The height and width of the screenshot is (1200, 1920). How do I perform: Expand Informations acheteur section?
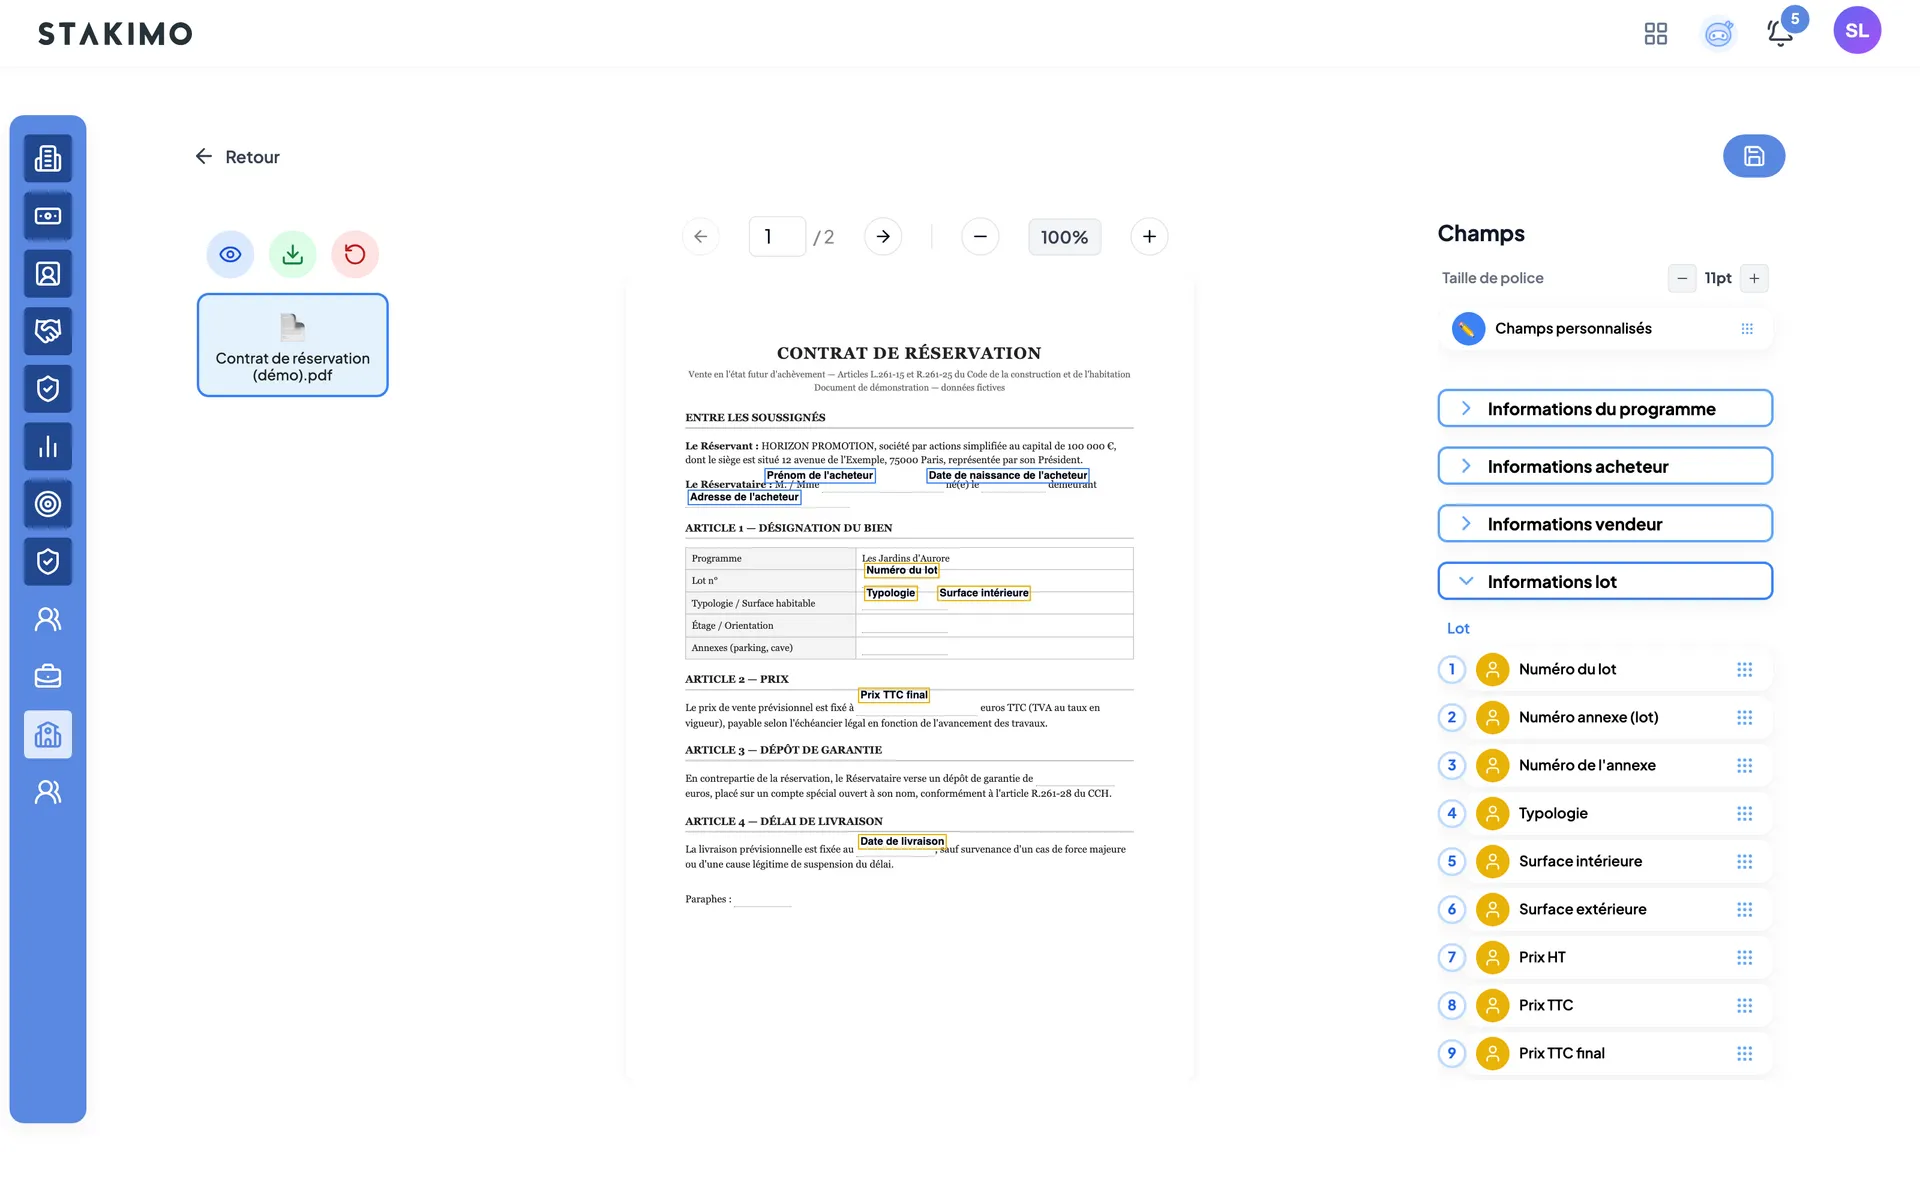(x=1605, y=466)
